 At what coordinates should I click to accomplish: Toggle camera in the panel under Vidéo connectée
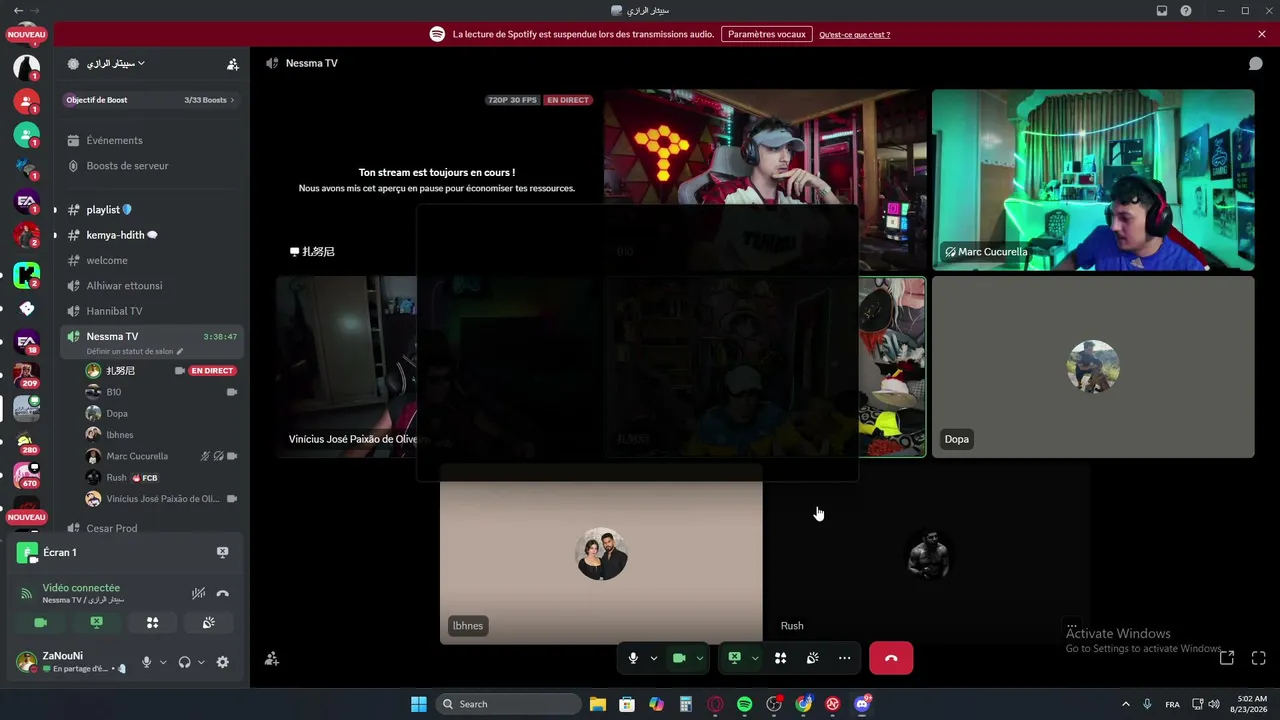pos(40,622)
